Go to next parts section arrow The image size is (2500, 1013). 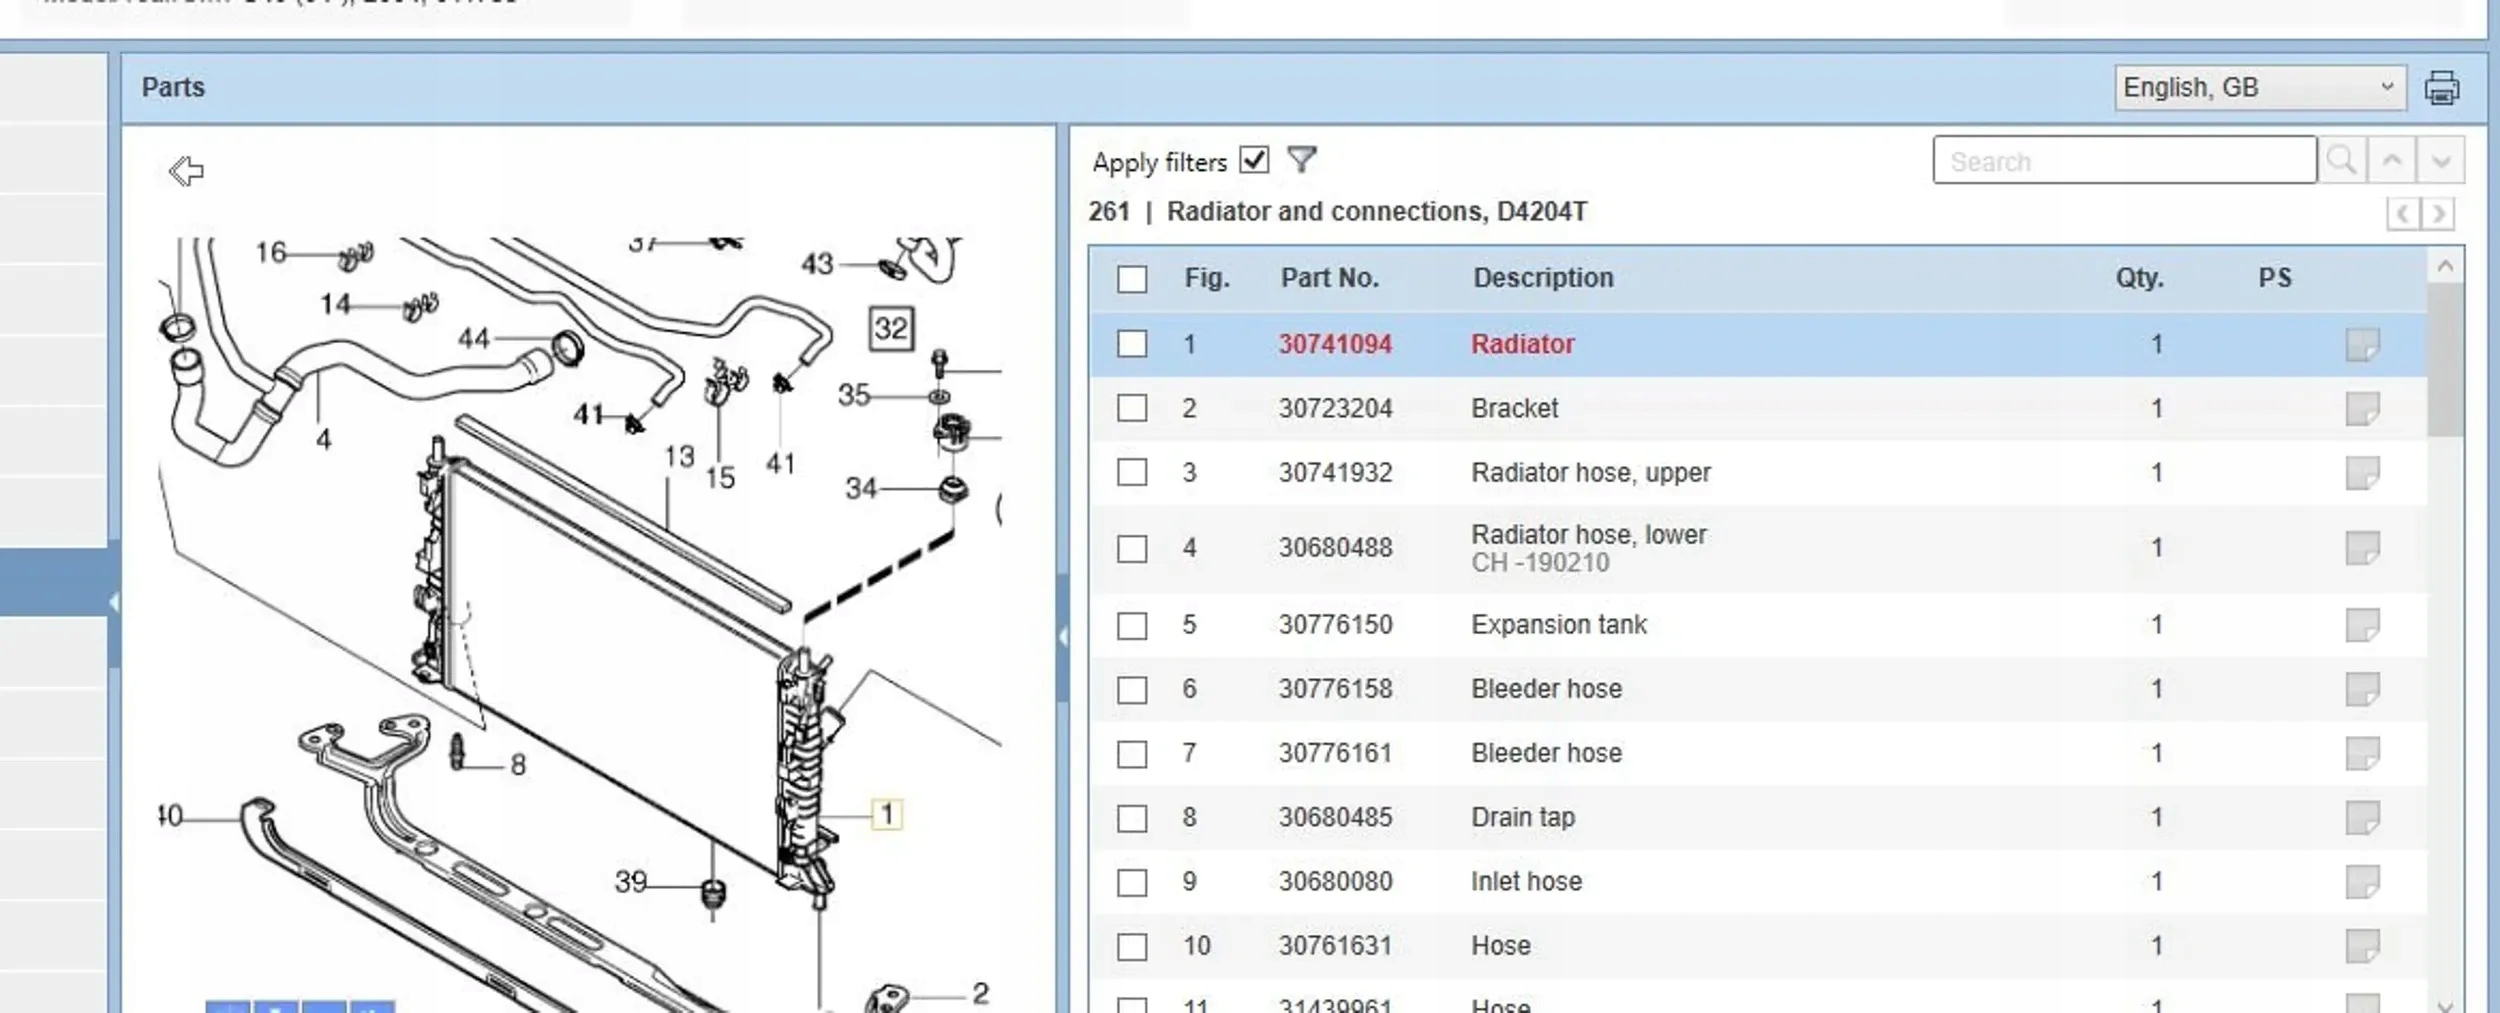coord(2439,214)
